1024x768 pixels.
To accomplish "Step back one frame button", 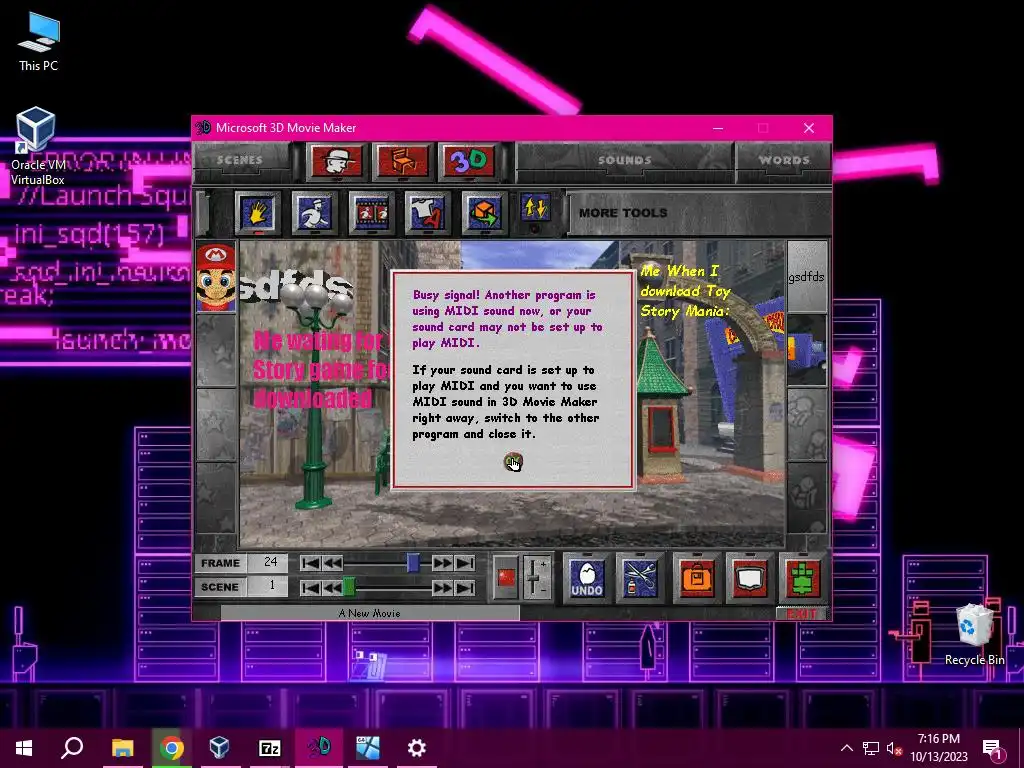I will [x=332, y=563].
